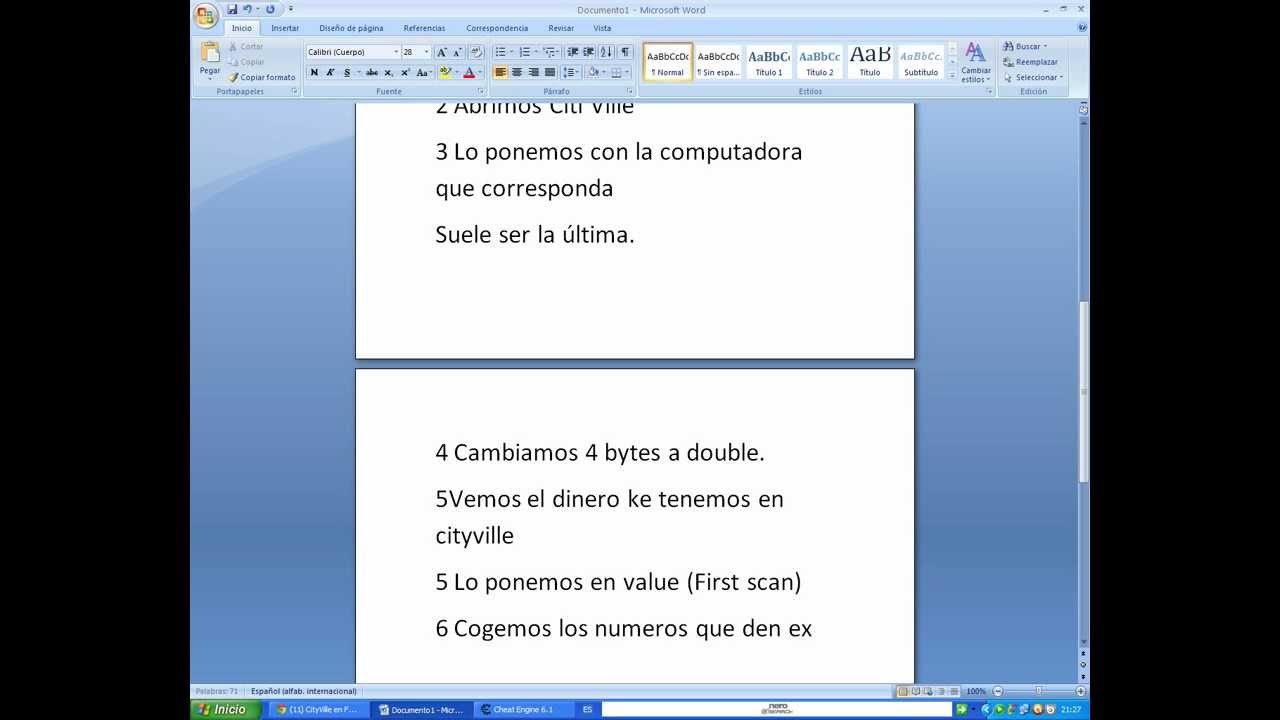The image size is (1280, 720).
Task: Sort the selected text alphabetically
Action: [x=607, y=52]
